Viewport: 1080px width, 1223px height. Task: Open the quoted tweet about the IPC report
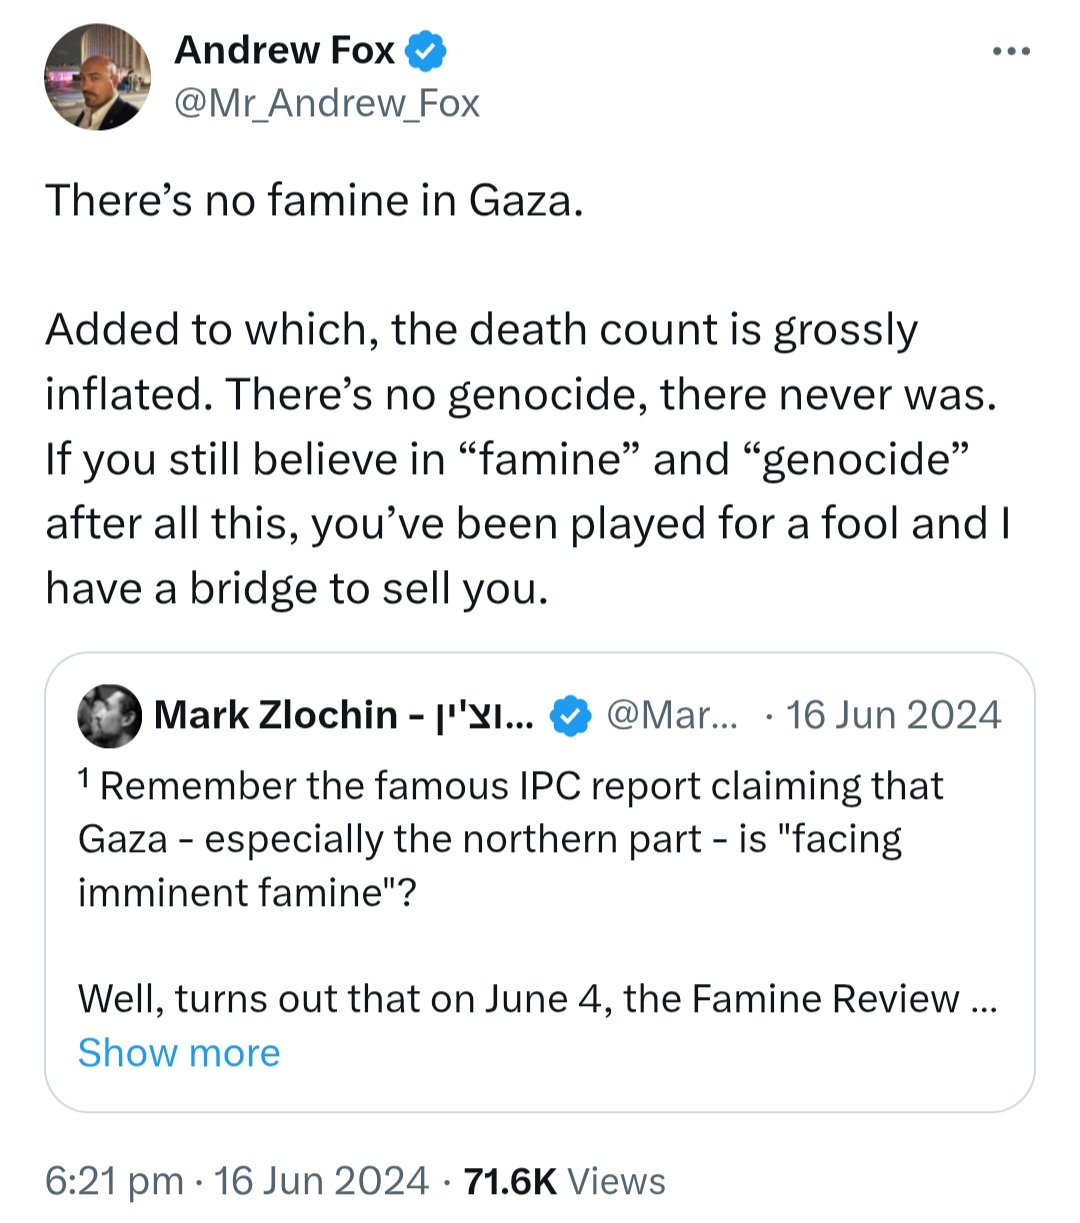pyautogui.click(x=540, y=882)
